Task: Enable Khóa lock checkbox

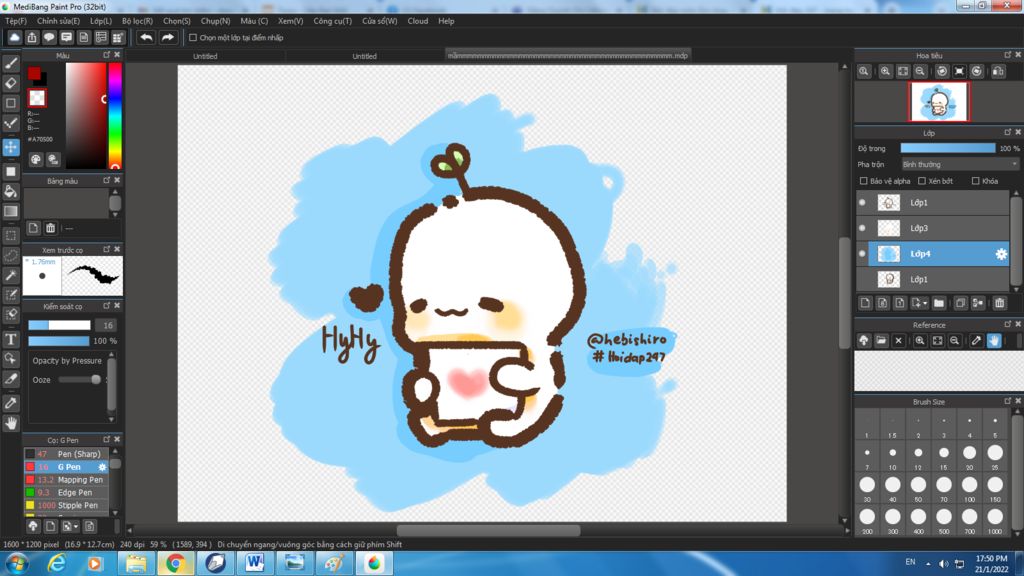Action: pos(975,181)
